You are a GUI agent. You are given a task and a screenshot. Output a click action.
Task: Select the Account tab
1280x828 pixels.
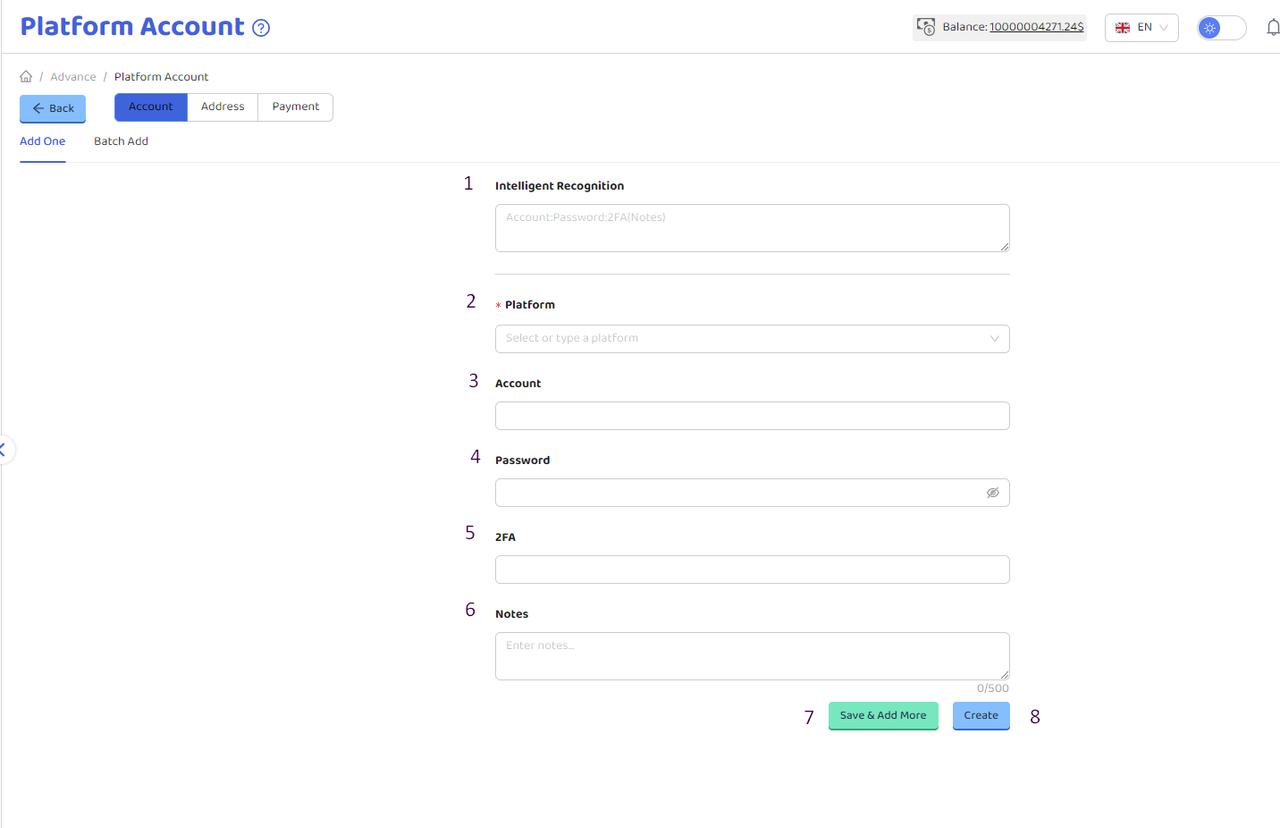(151, 107)
